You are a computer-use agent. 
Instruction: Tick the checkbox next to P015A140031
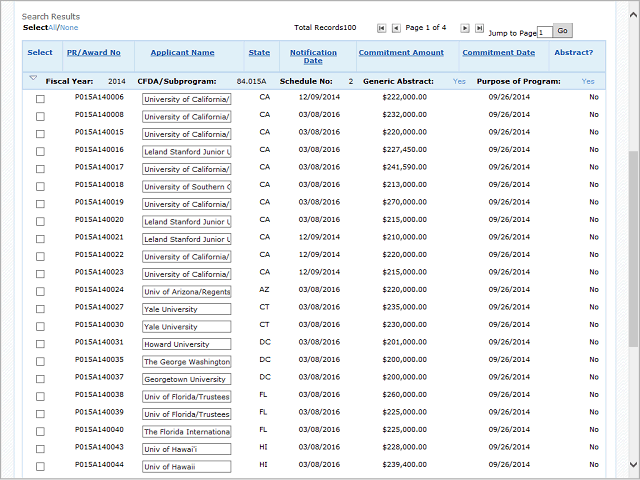[40, 344]
